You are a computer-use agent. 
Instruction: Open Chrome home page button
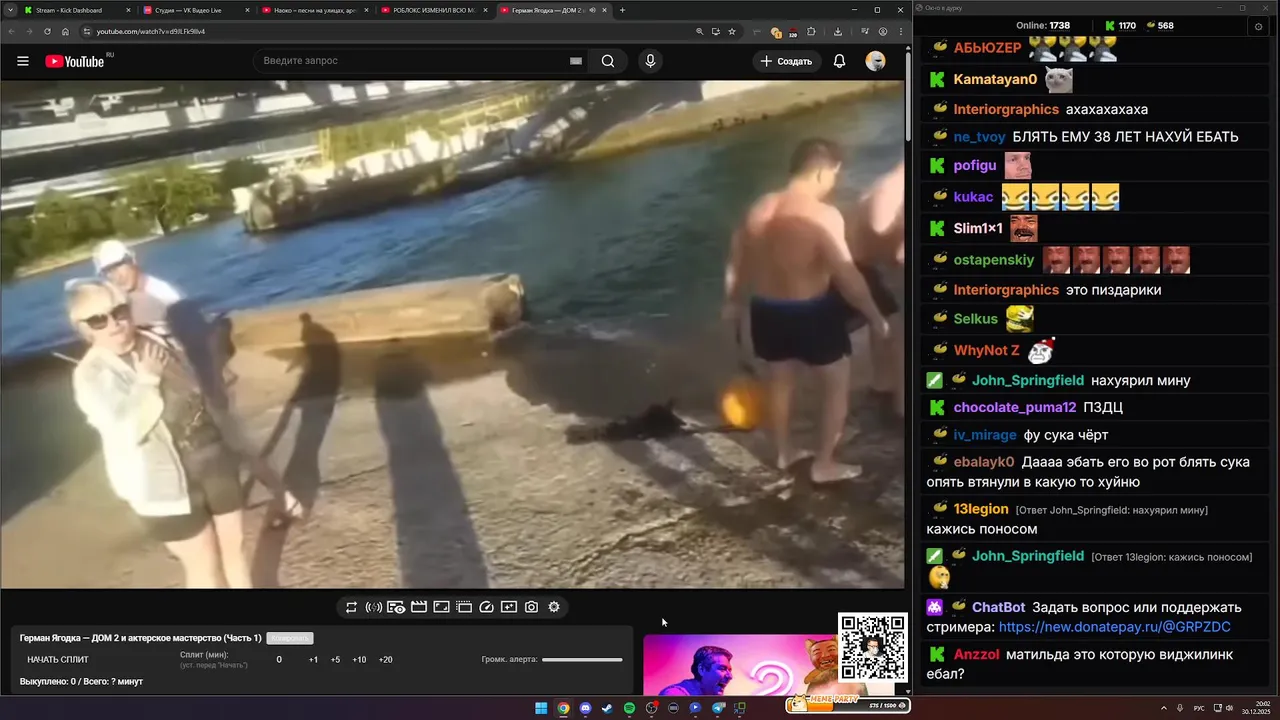pyautogui.click(x=65, y=31)
